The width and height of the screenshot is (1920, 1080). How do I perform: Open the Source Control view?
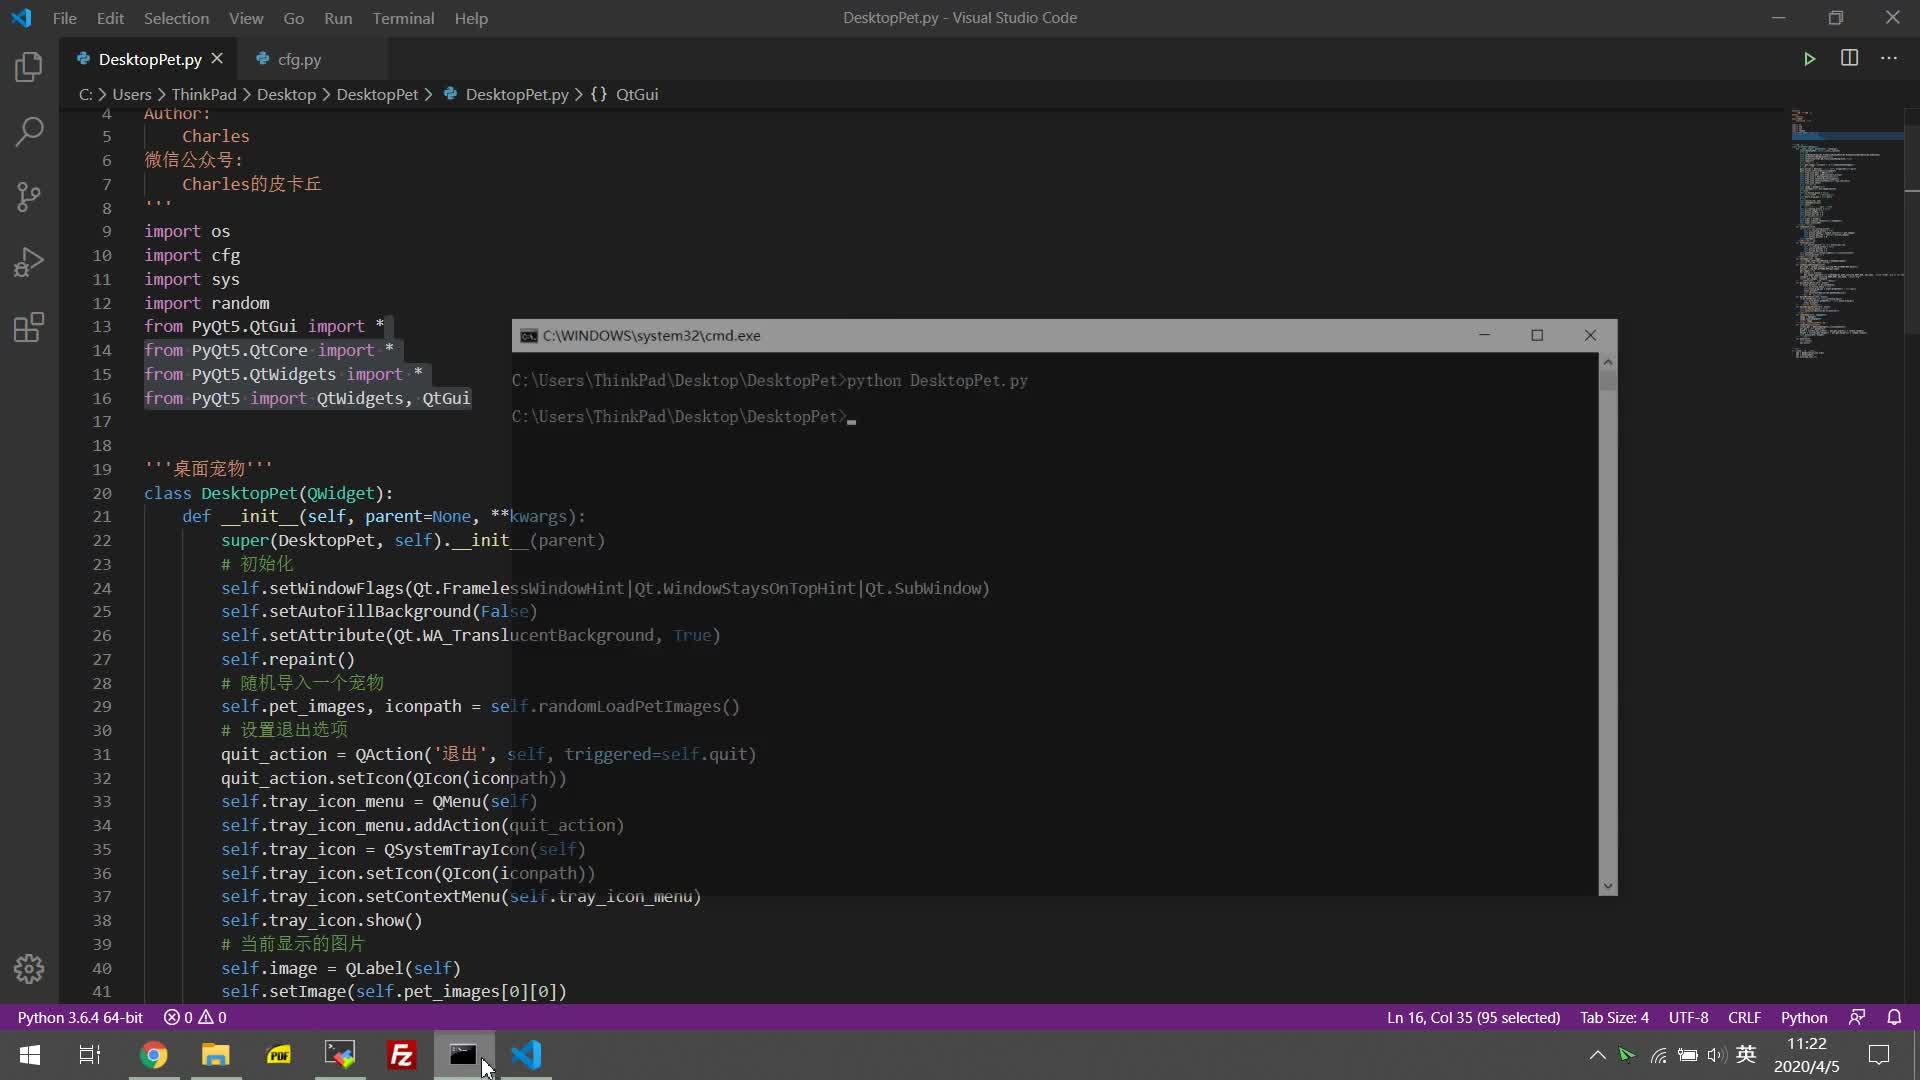[x=29, y=196]
